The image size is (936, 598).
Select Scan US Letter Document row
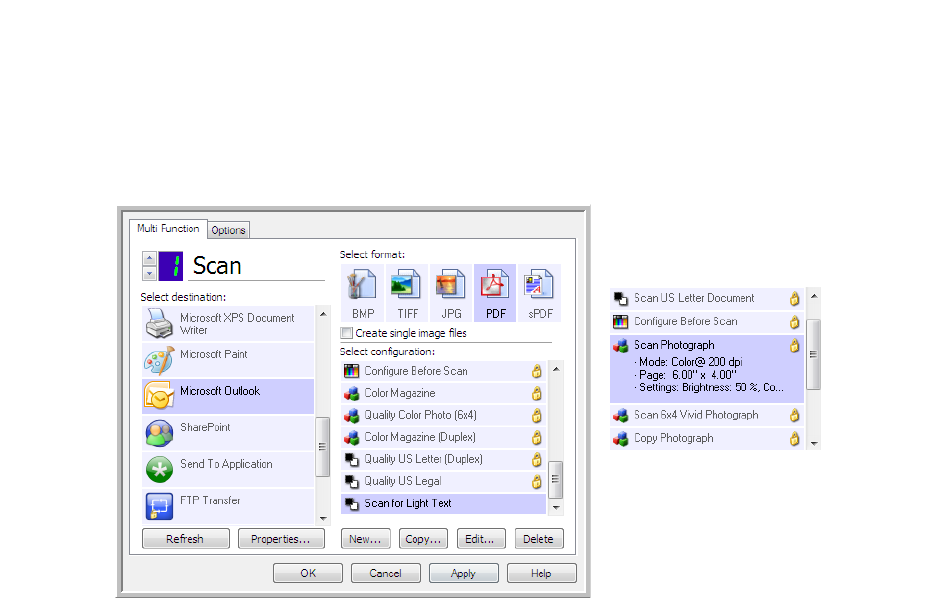(707, 298)
